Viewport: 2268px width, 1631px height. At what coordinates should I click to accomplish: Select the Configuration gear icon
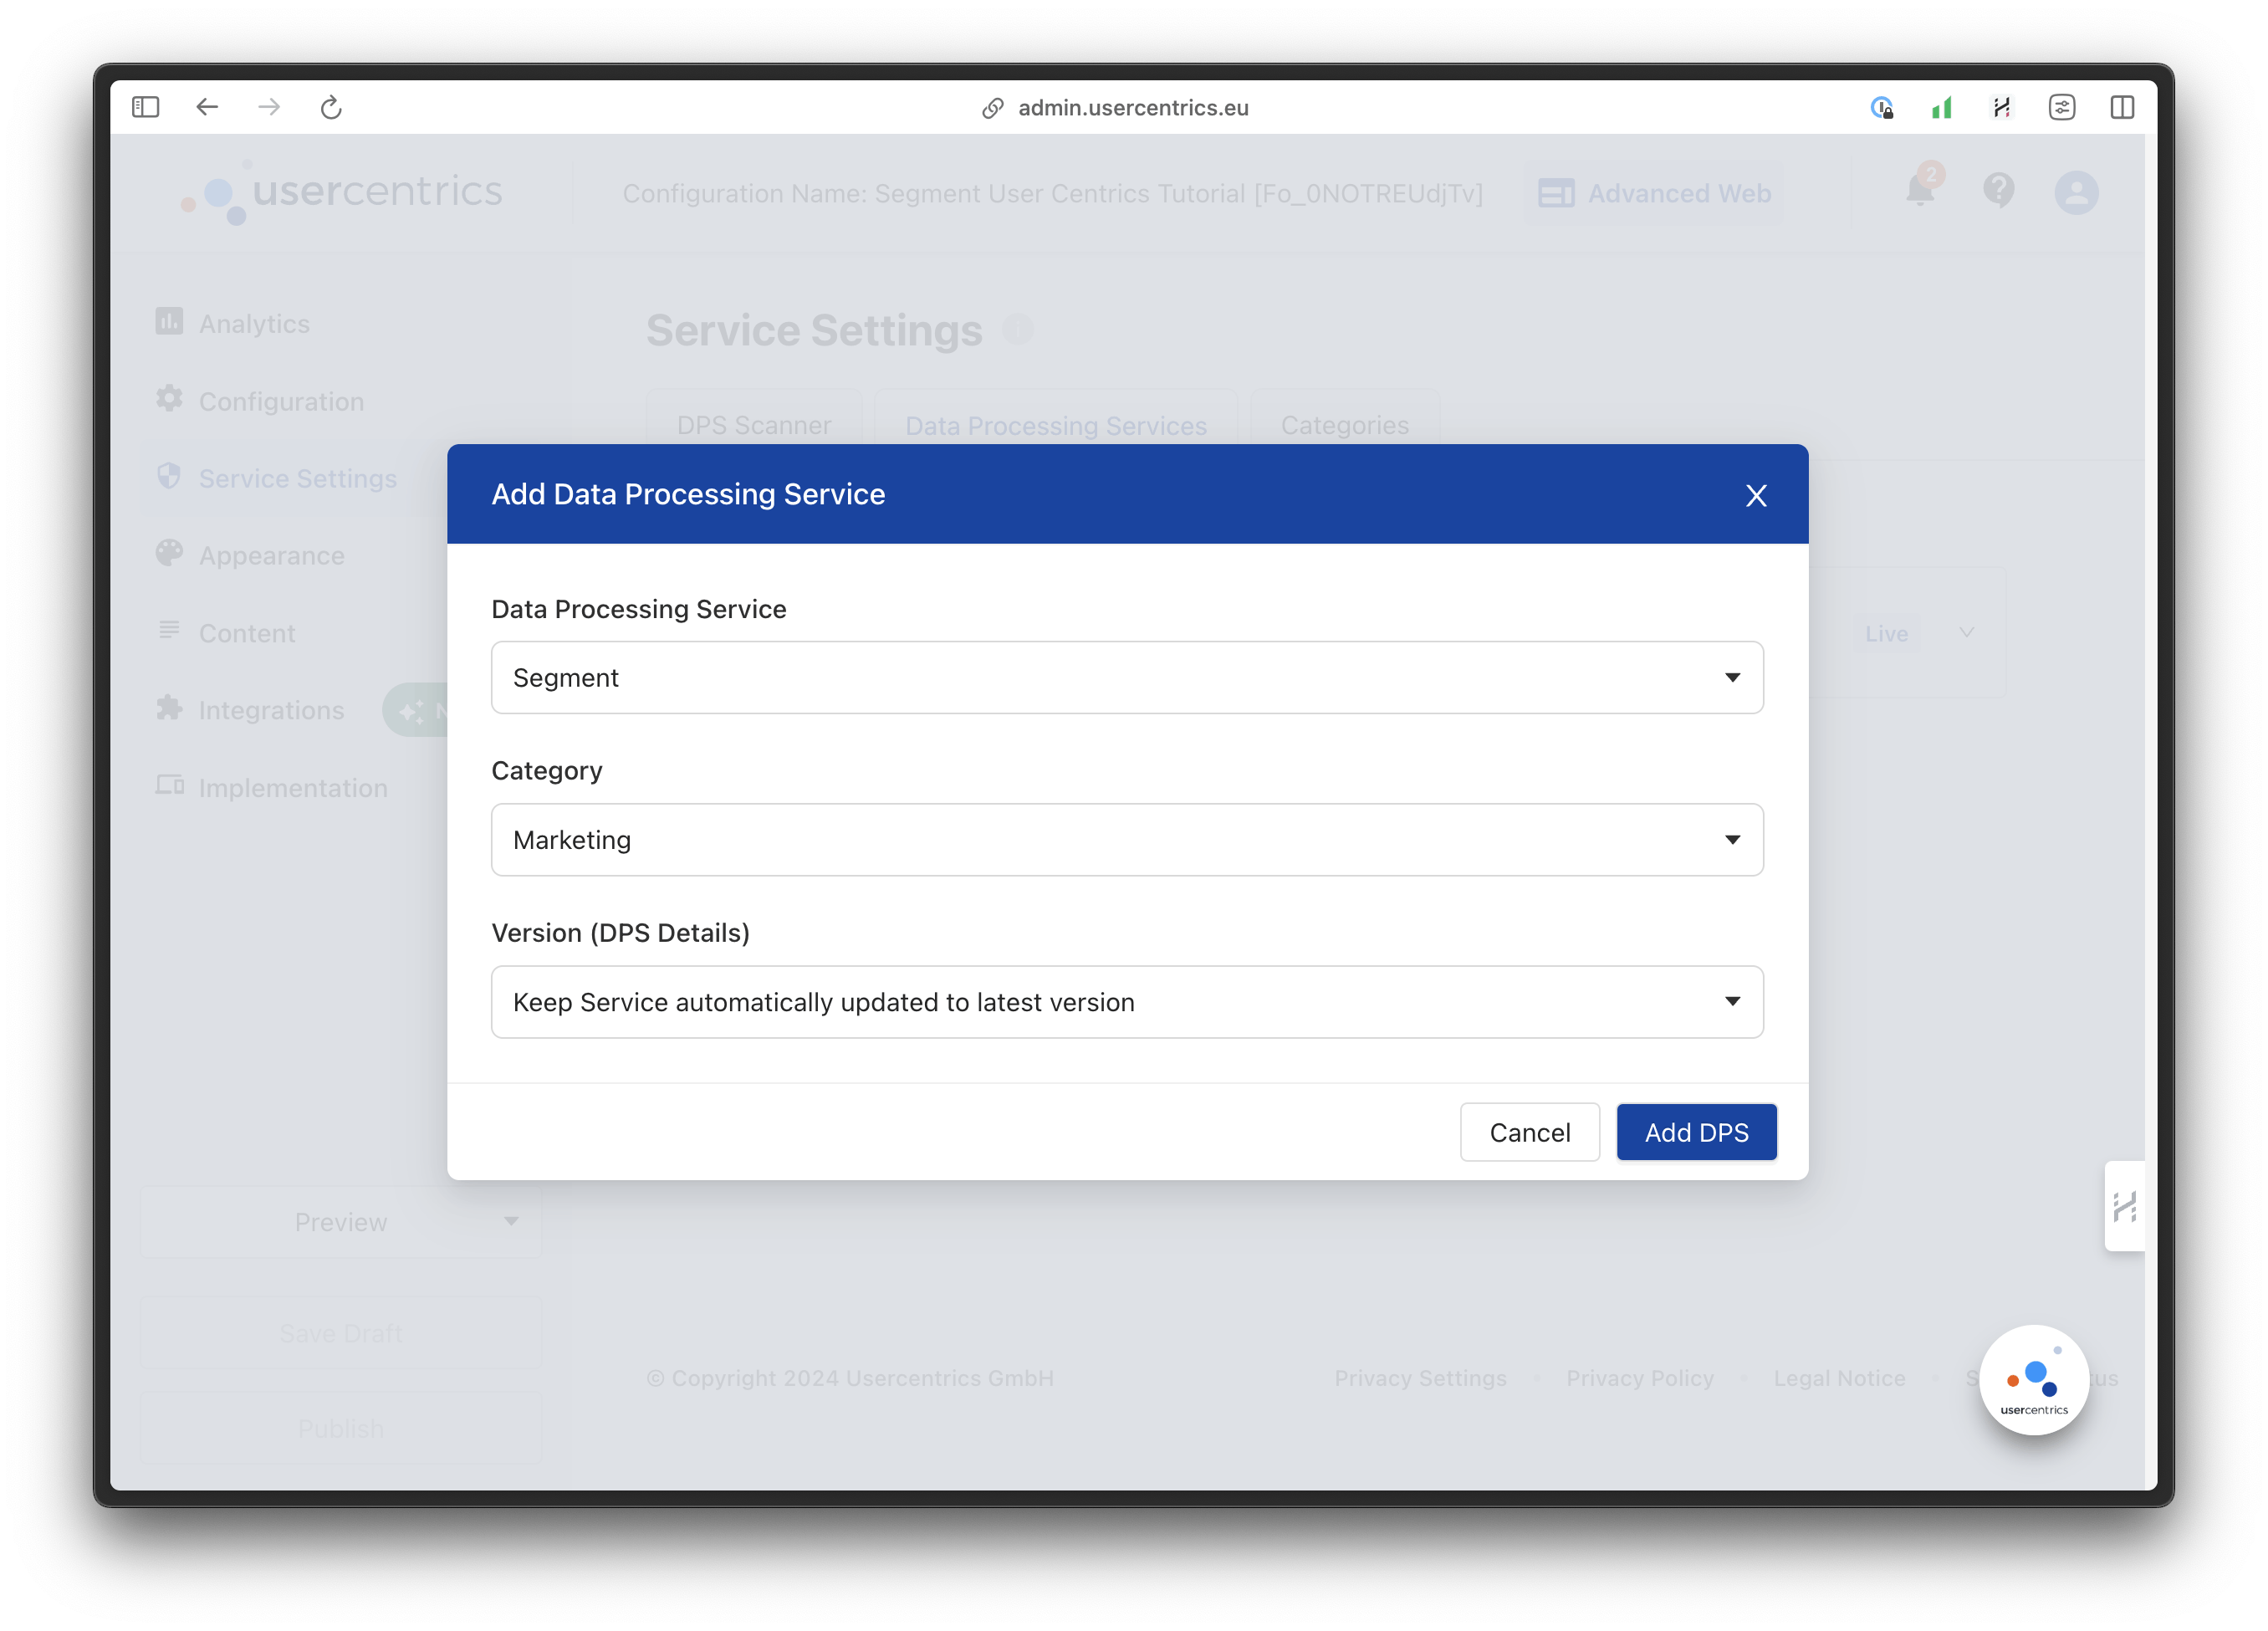(x=170, y=400)
